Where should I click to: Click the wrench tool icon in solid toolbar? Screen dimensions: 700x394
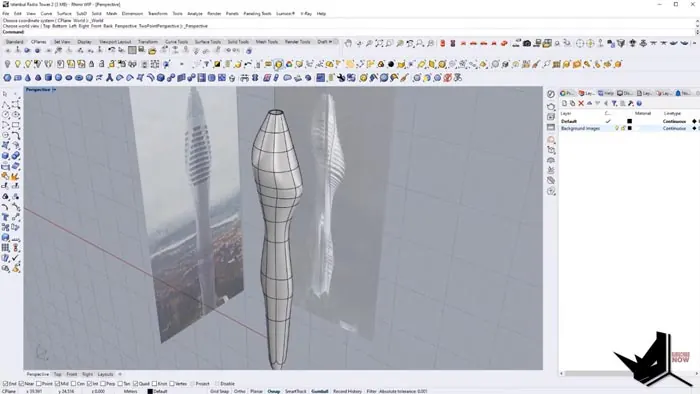pos(341,78)
